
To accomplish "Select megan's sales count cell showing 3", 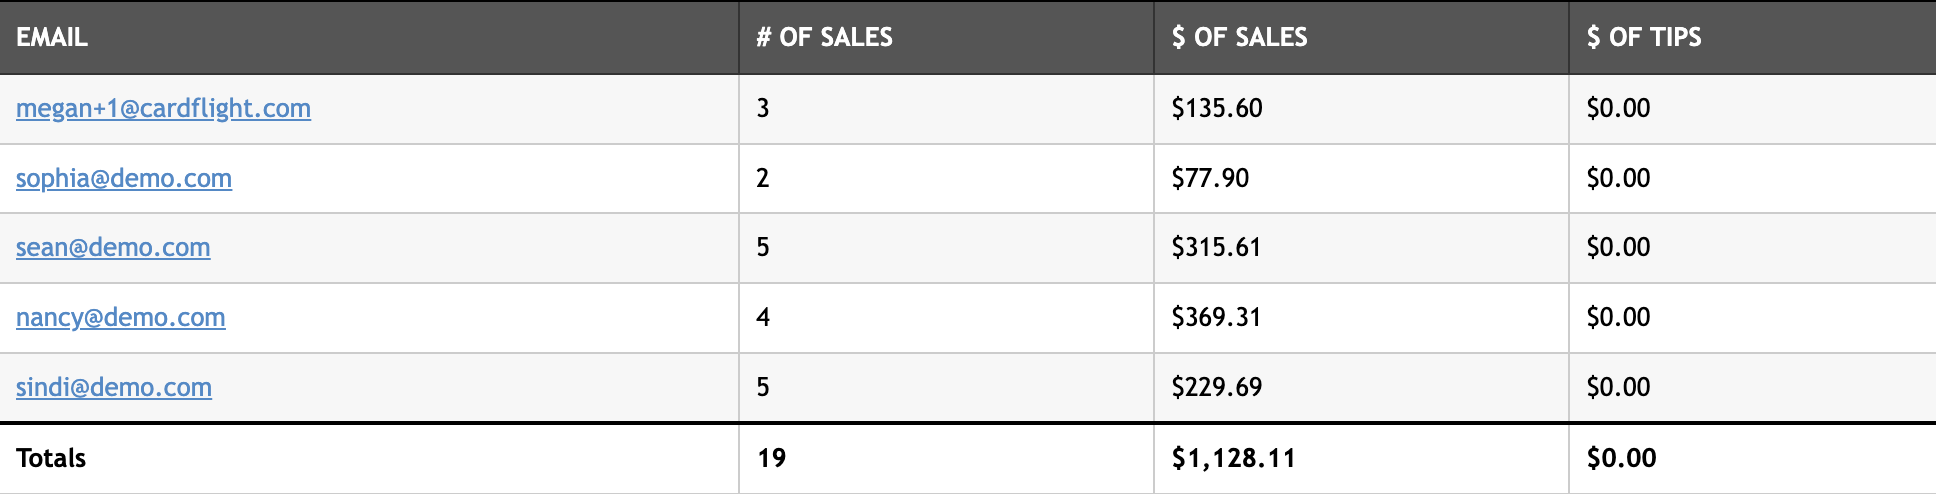I will [946, 109].
